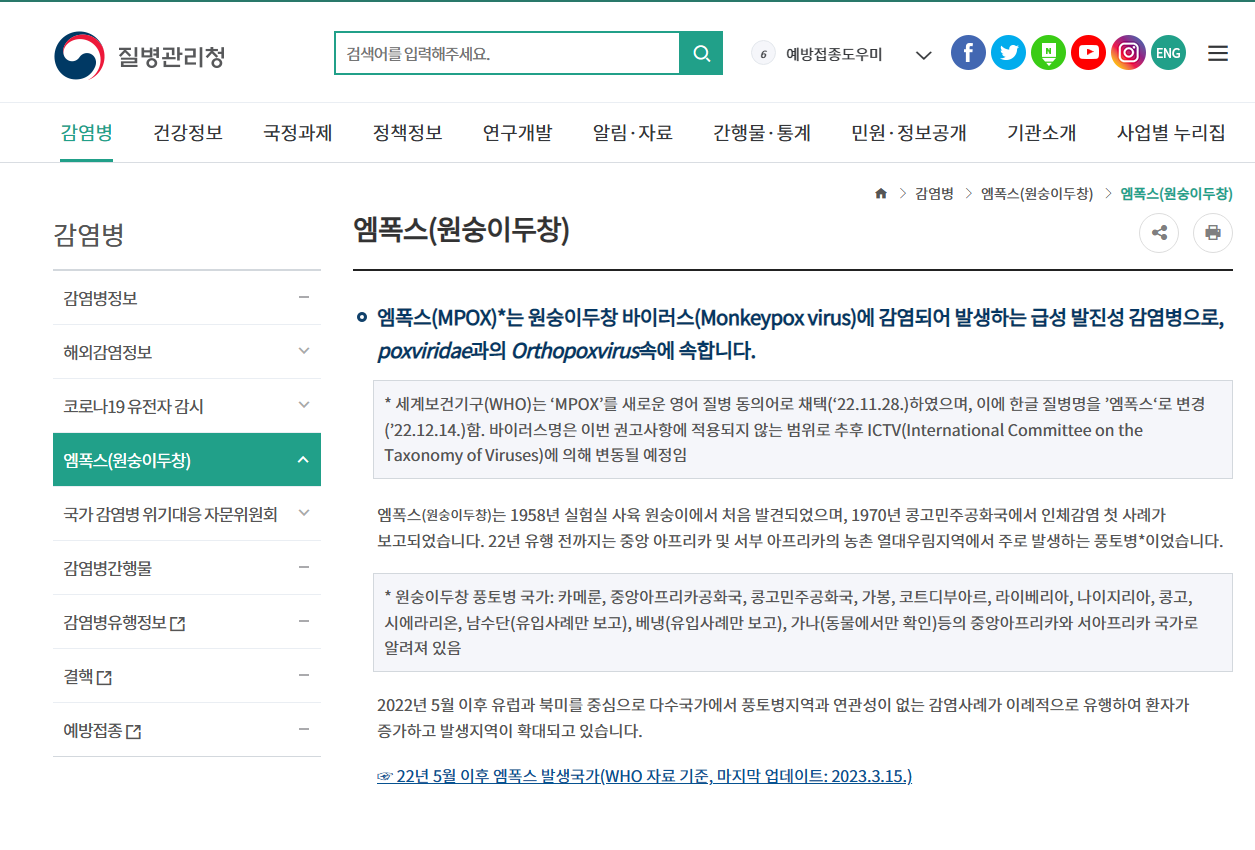Viewport: 1255px width, 850px height.
Task: Click external link icon beside 예방접종
Action: 133,732
